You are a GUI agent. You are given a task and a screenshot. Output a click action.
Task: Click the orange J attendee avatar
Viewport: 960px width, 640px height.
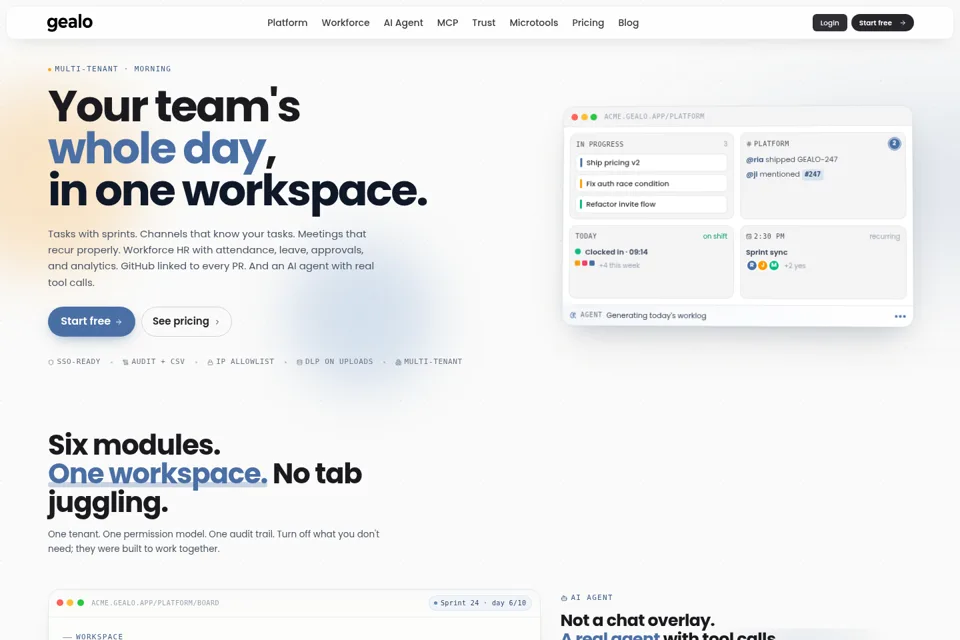[x=762, y=266]
